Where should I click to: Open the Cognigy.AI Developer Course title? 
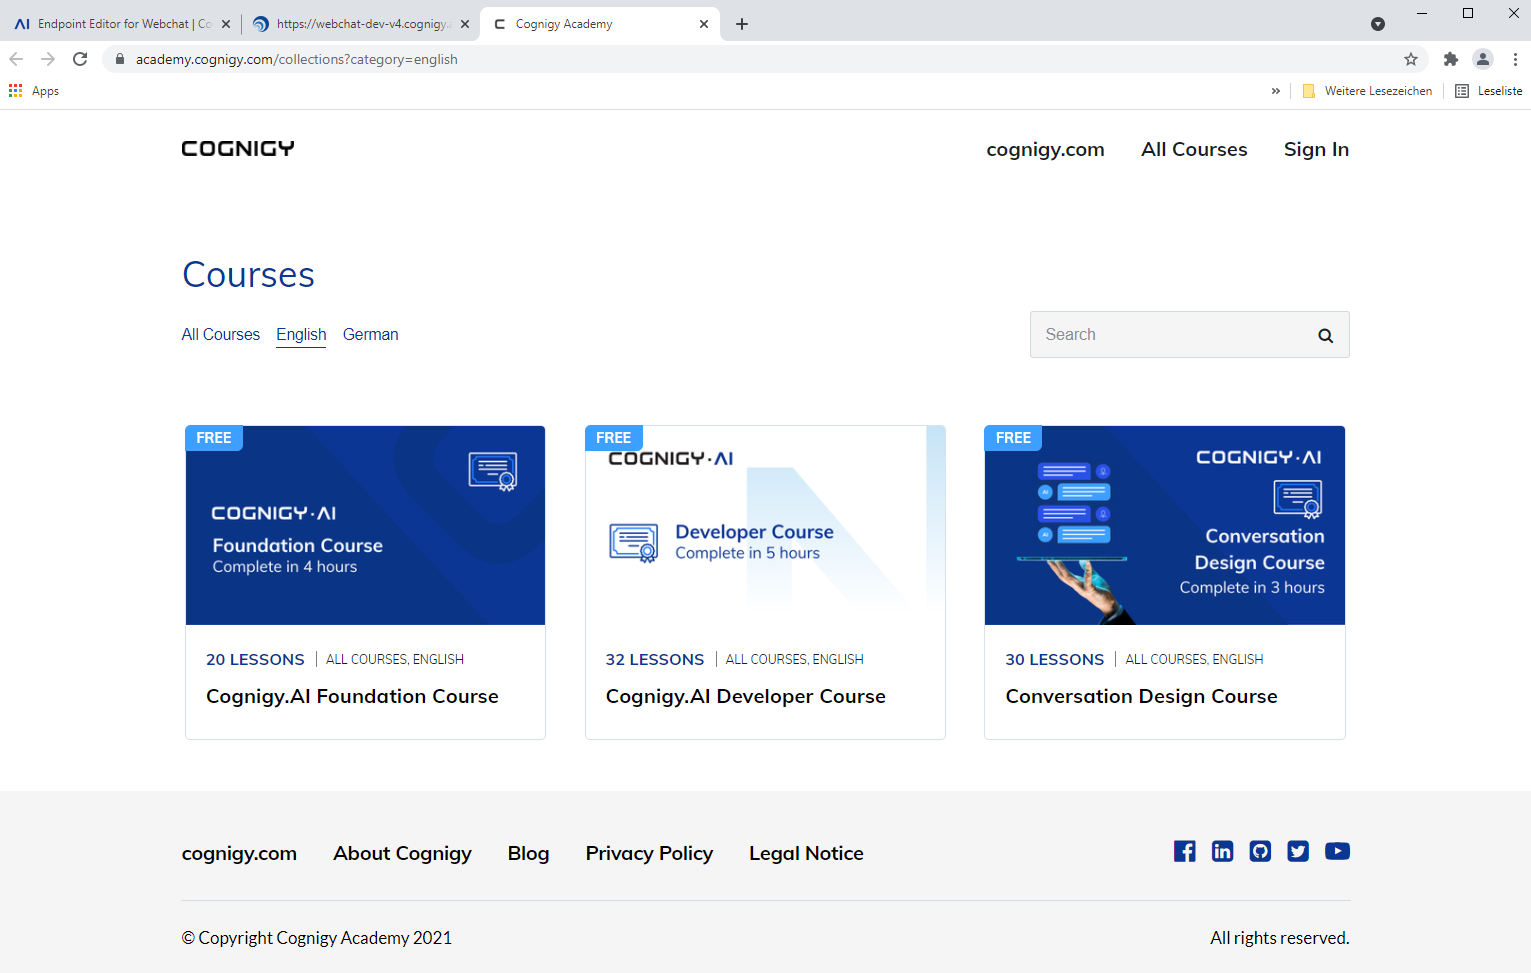[746, 696]
